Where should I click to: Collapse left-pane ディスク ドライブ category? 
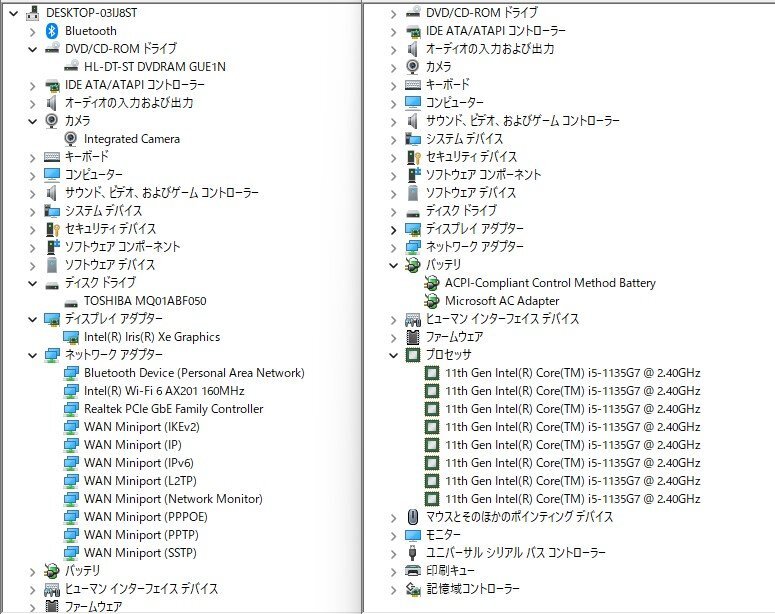(x=33, y=283)
